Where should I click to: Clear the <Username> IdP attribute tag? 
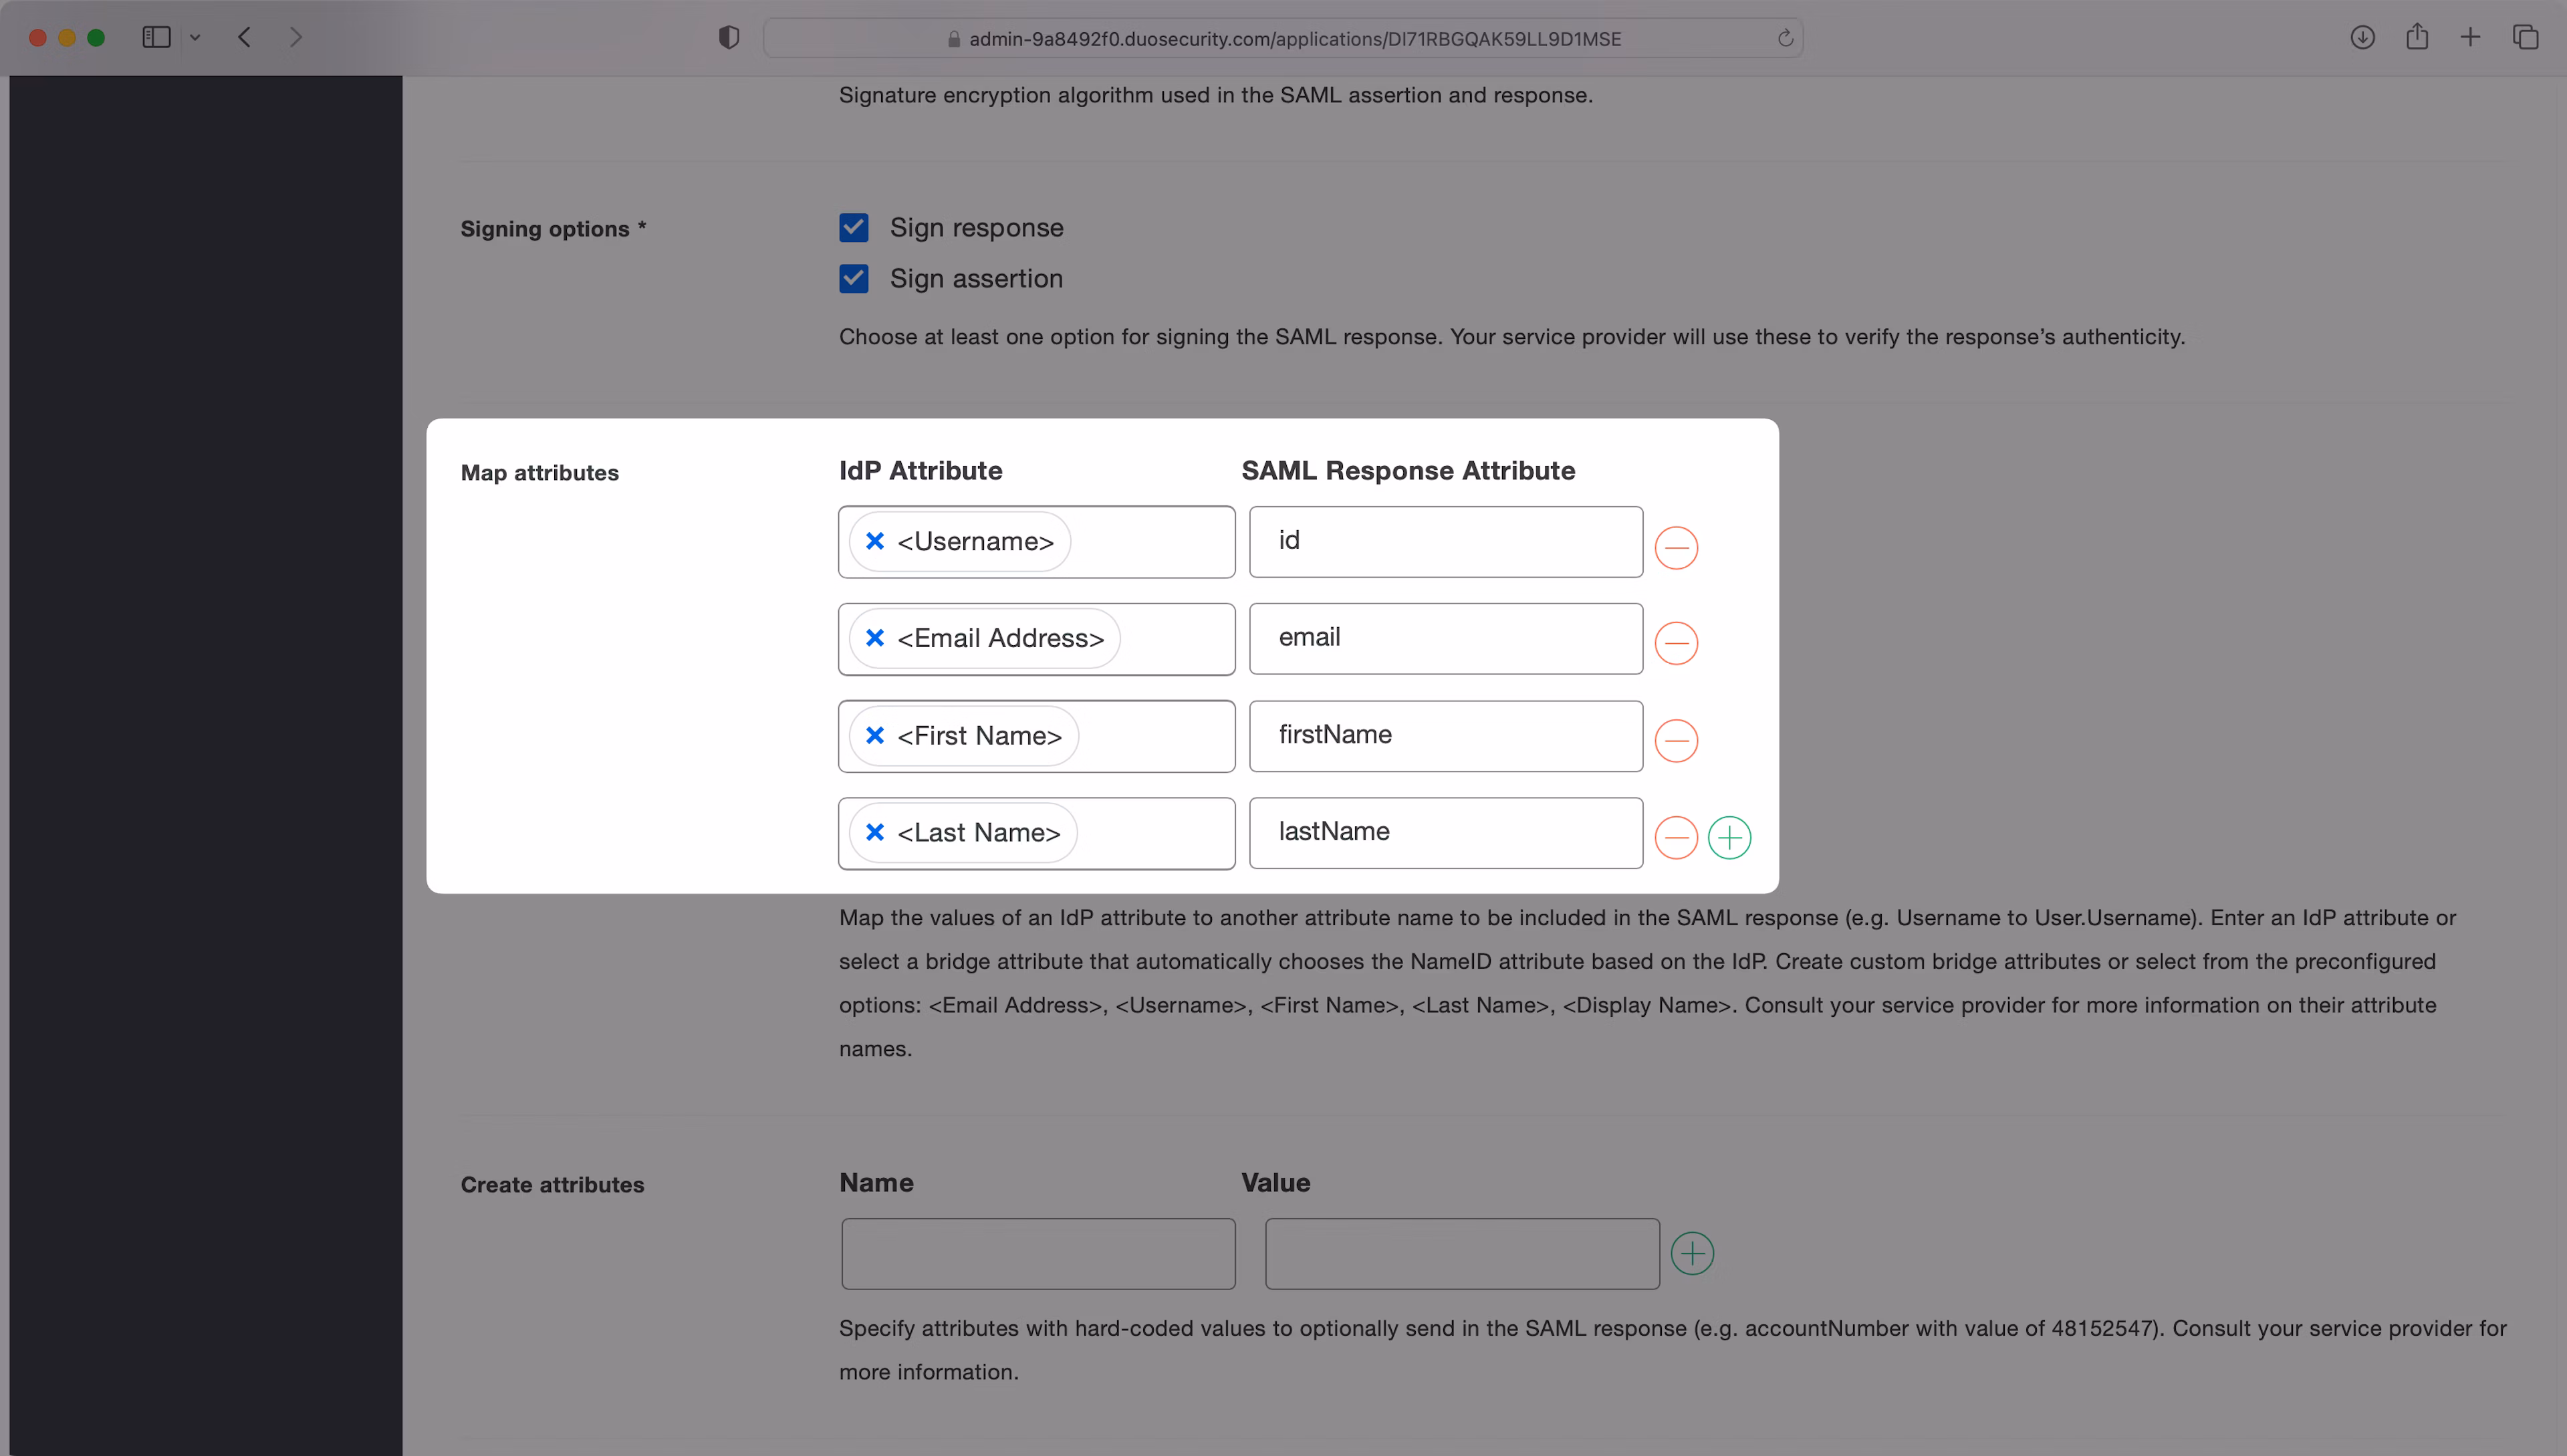pos(875,541)
